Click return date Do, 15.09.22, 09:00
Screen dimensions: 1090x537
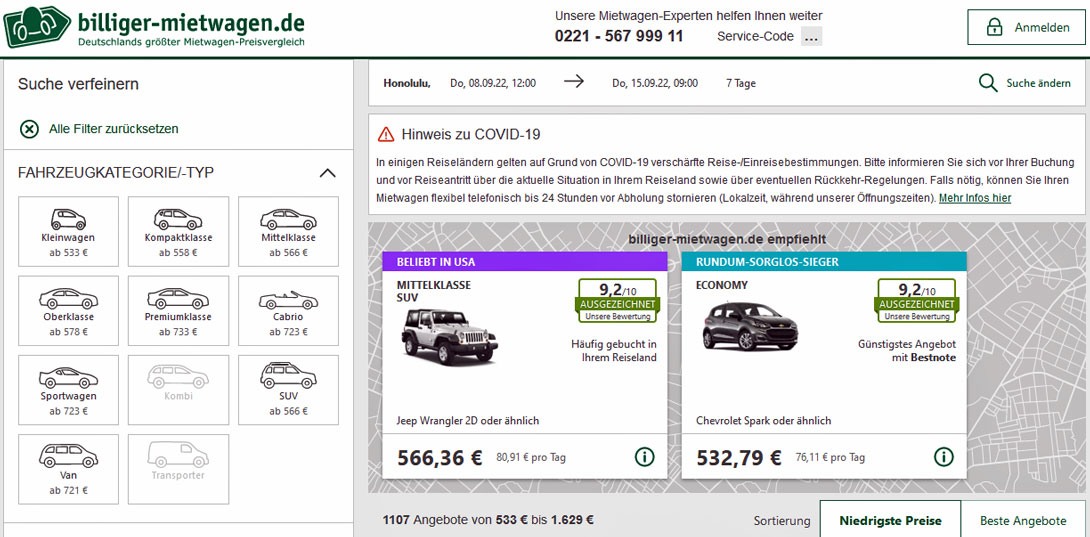(655, 83)
